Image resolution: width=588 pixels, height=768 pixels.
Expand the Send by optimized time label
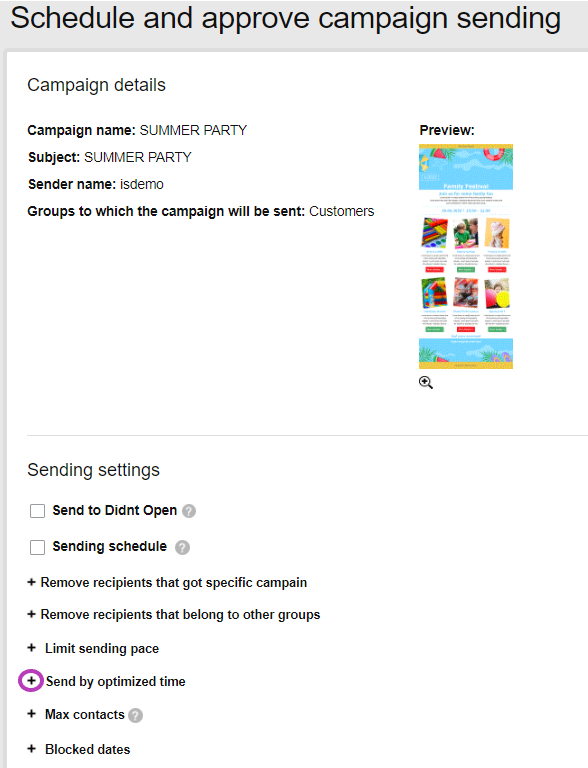(116, 681)
